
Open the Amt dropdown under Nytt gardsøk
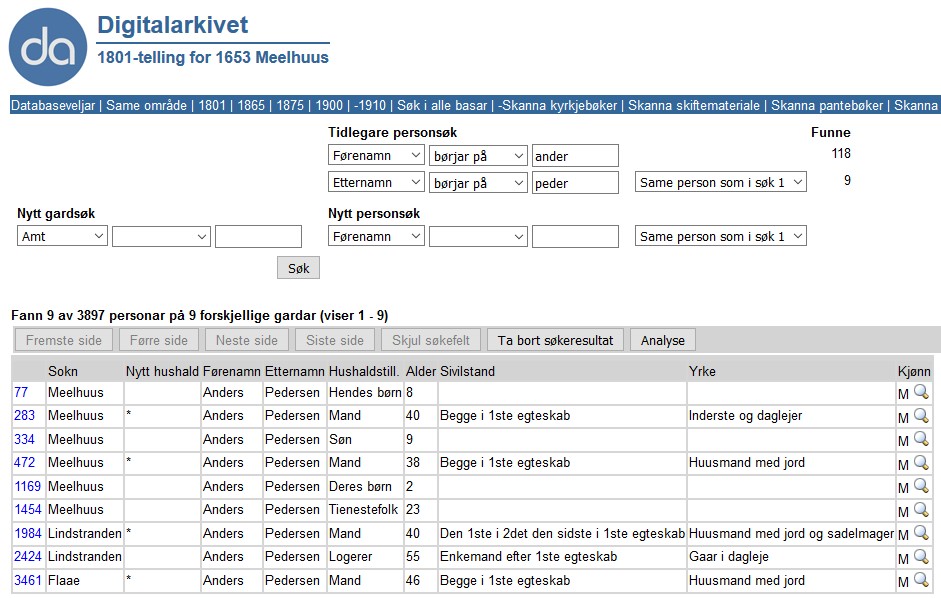click(62, 237)
